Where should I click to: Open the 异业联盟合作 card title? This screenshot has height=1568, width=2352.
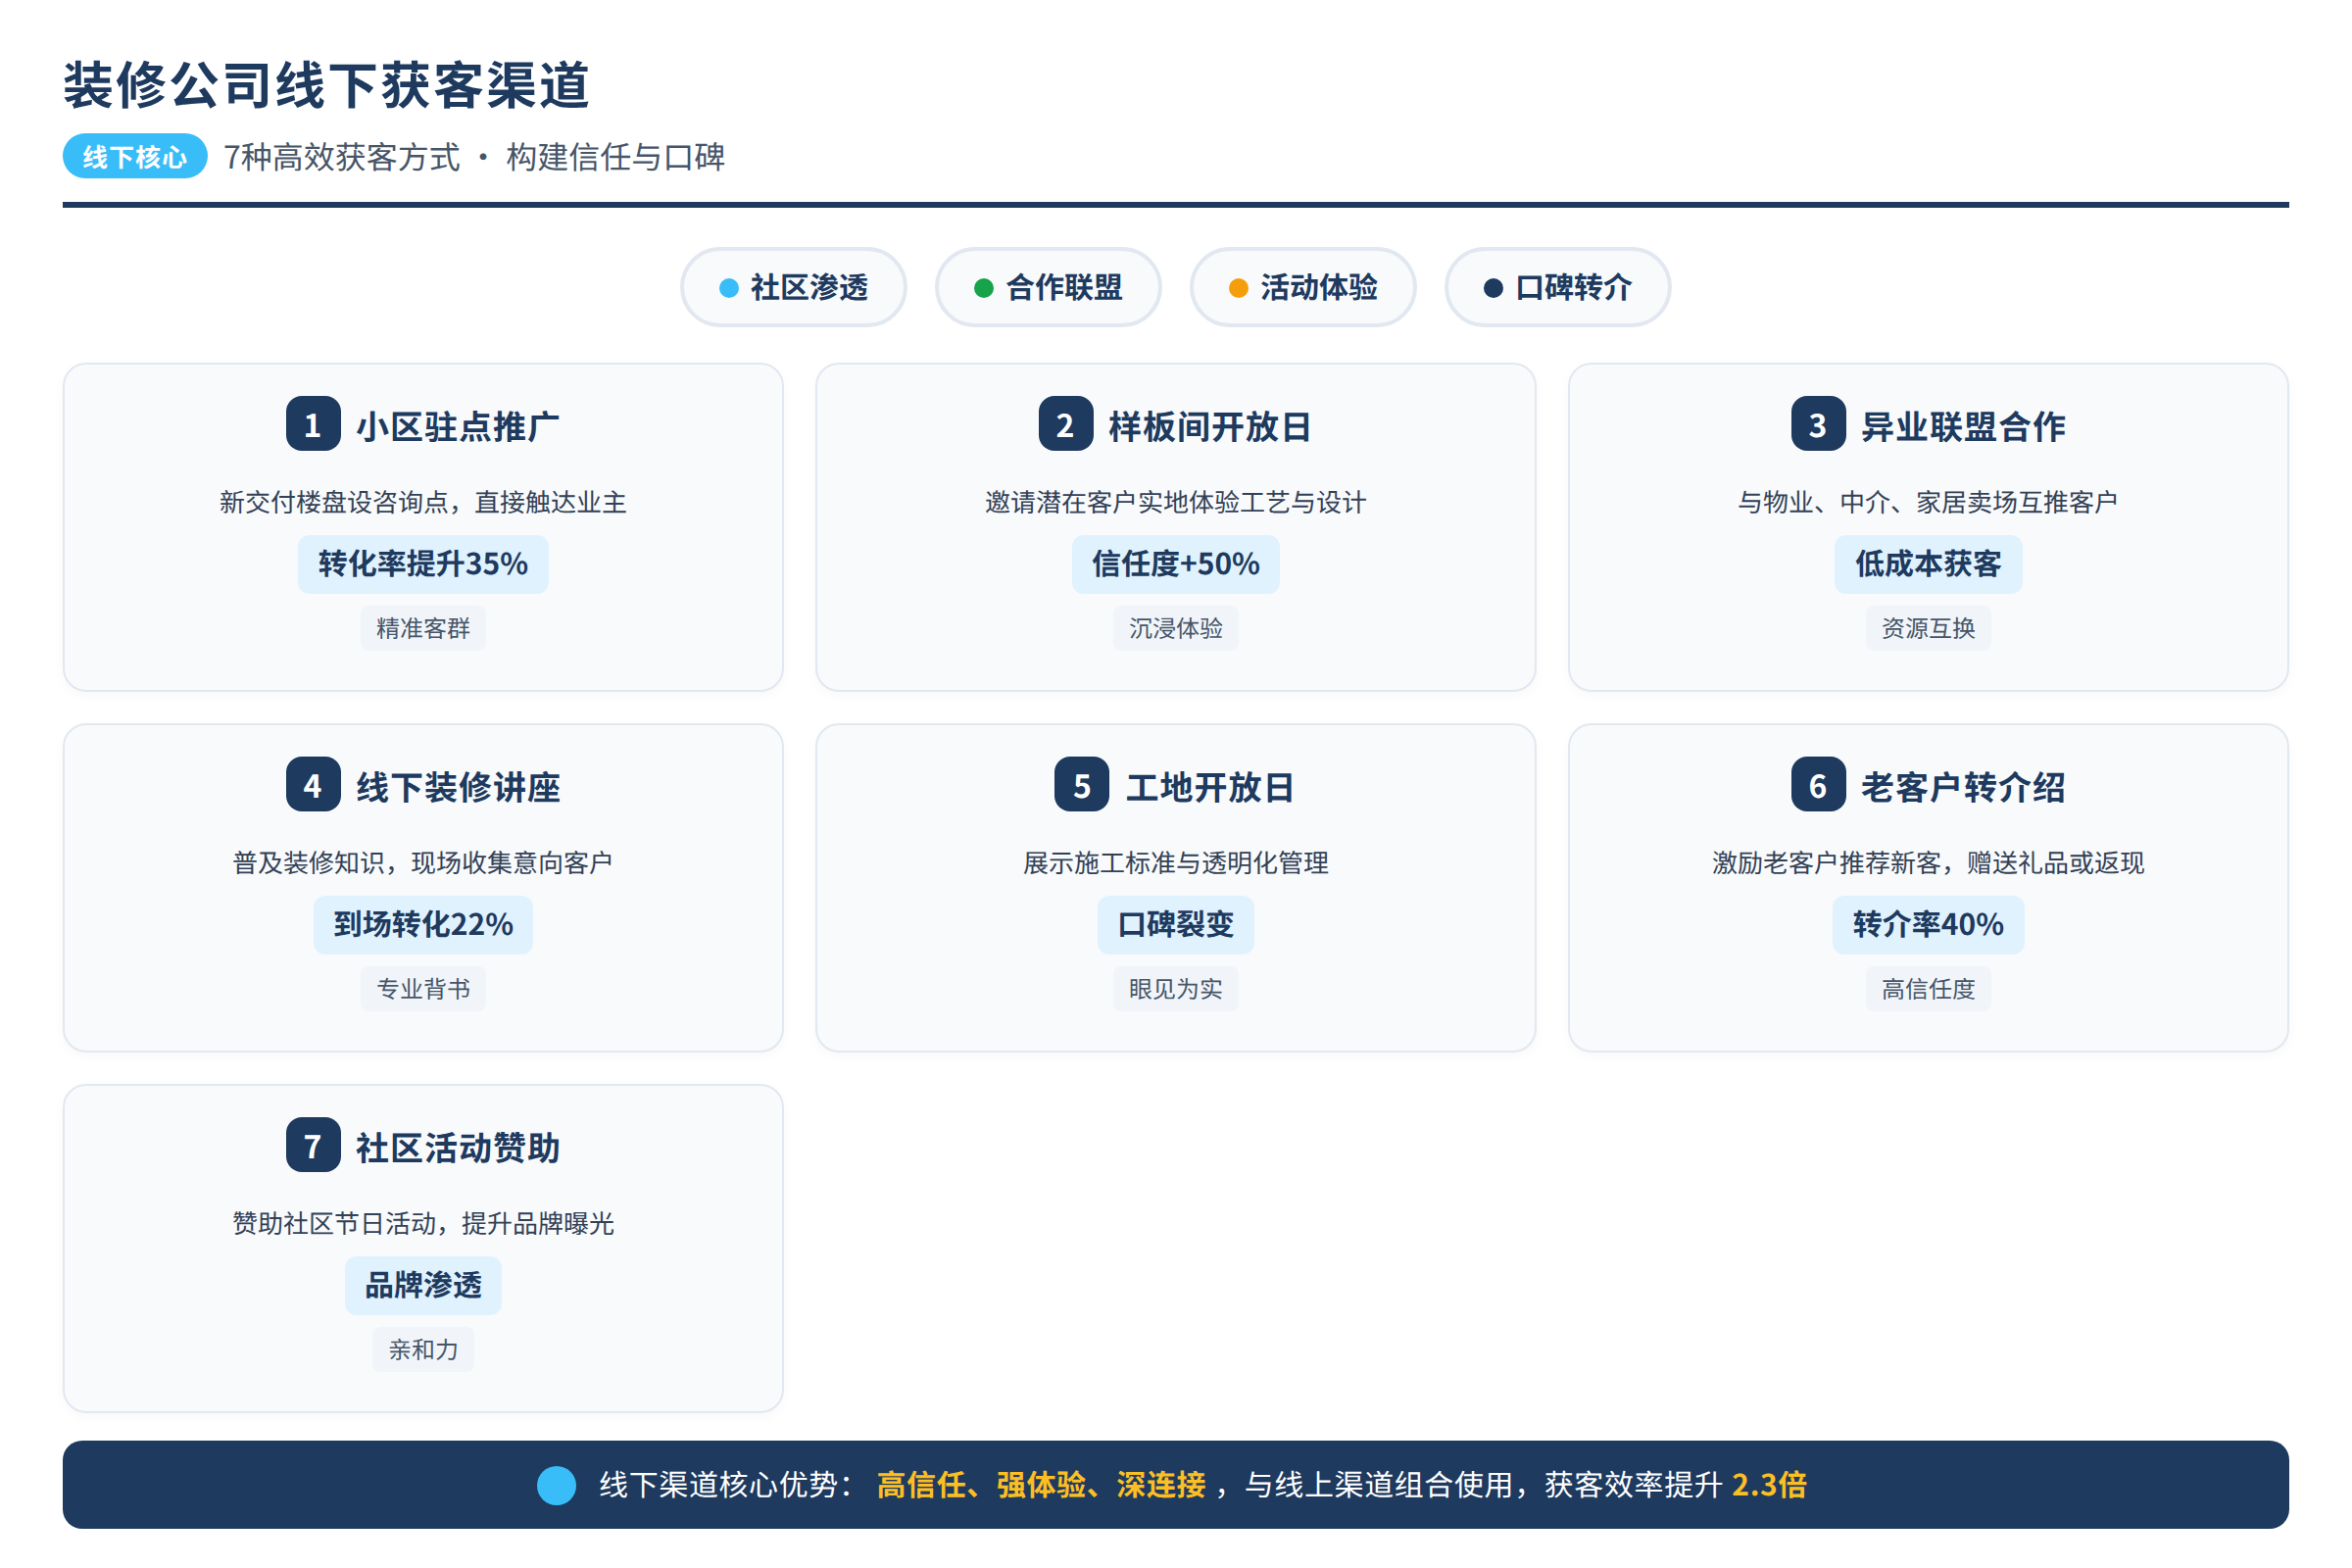[x=1963, y=427]
